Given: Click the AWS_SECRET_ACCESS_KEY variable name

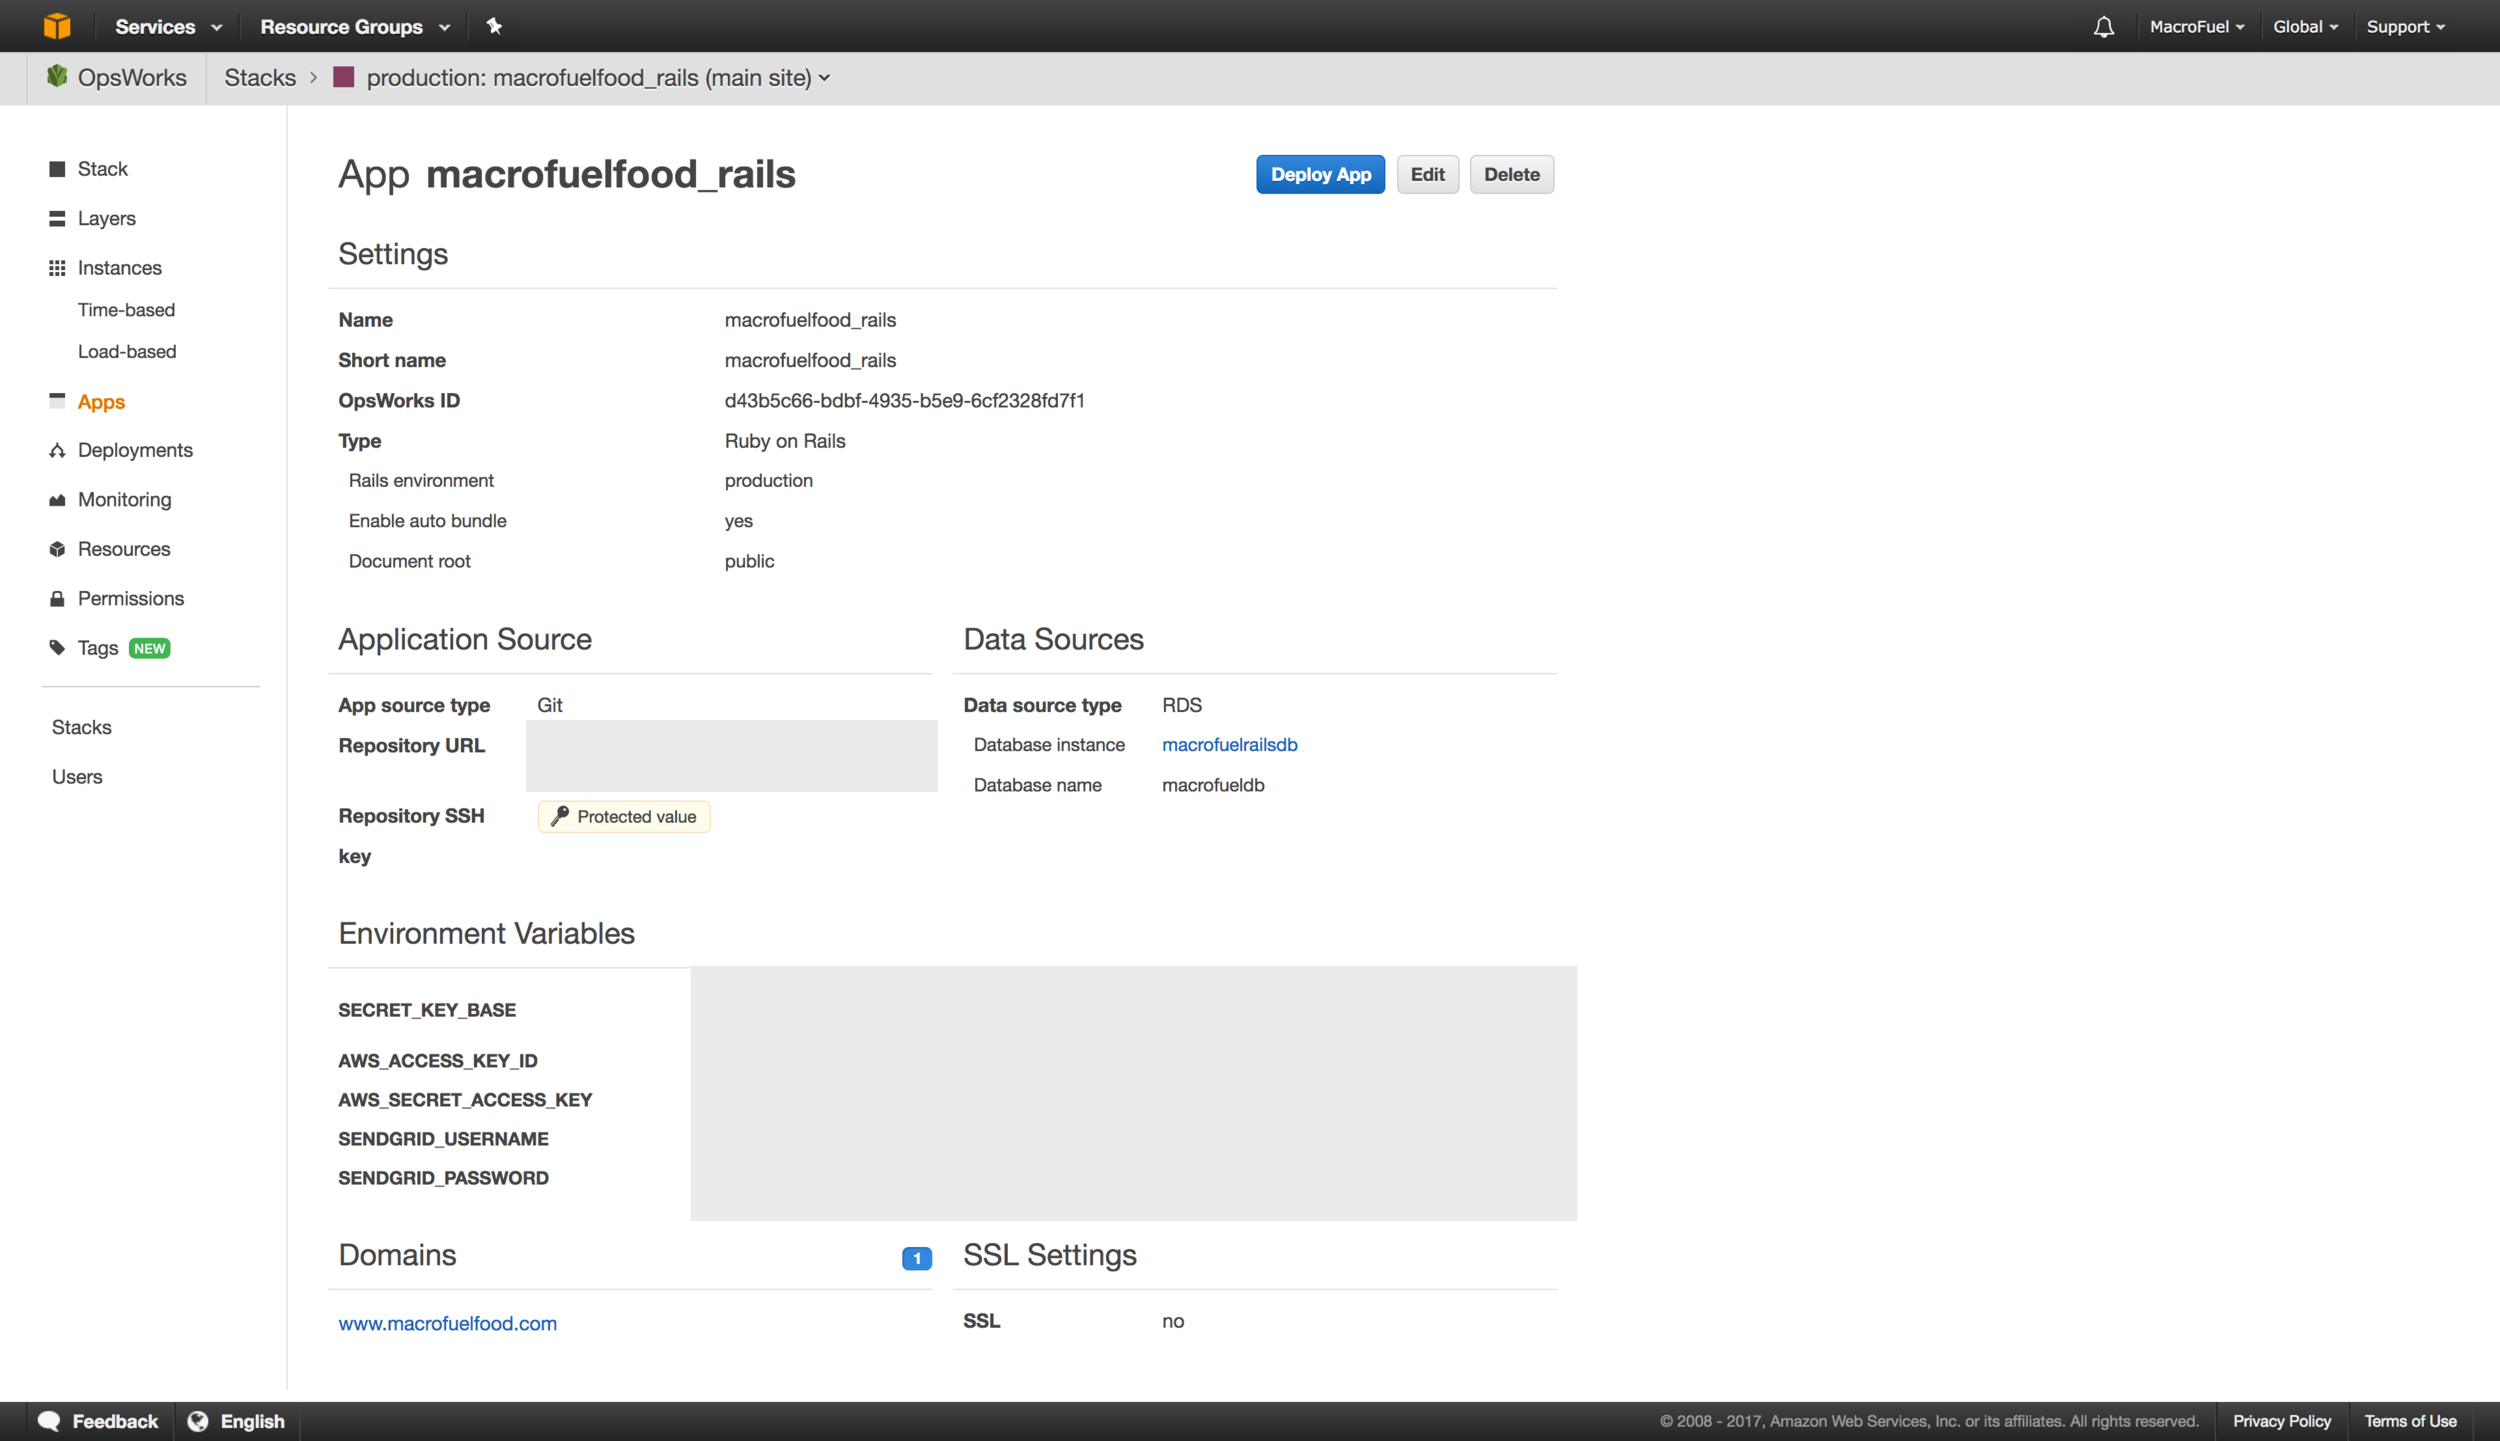Looking at the screenshot, I should pyautogui.click(x=465, y=1100).
